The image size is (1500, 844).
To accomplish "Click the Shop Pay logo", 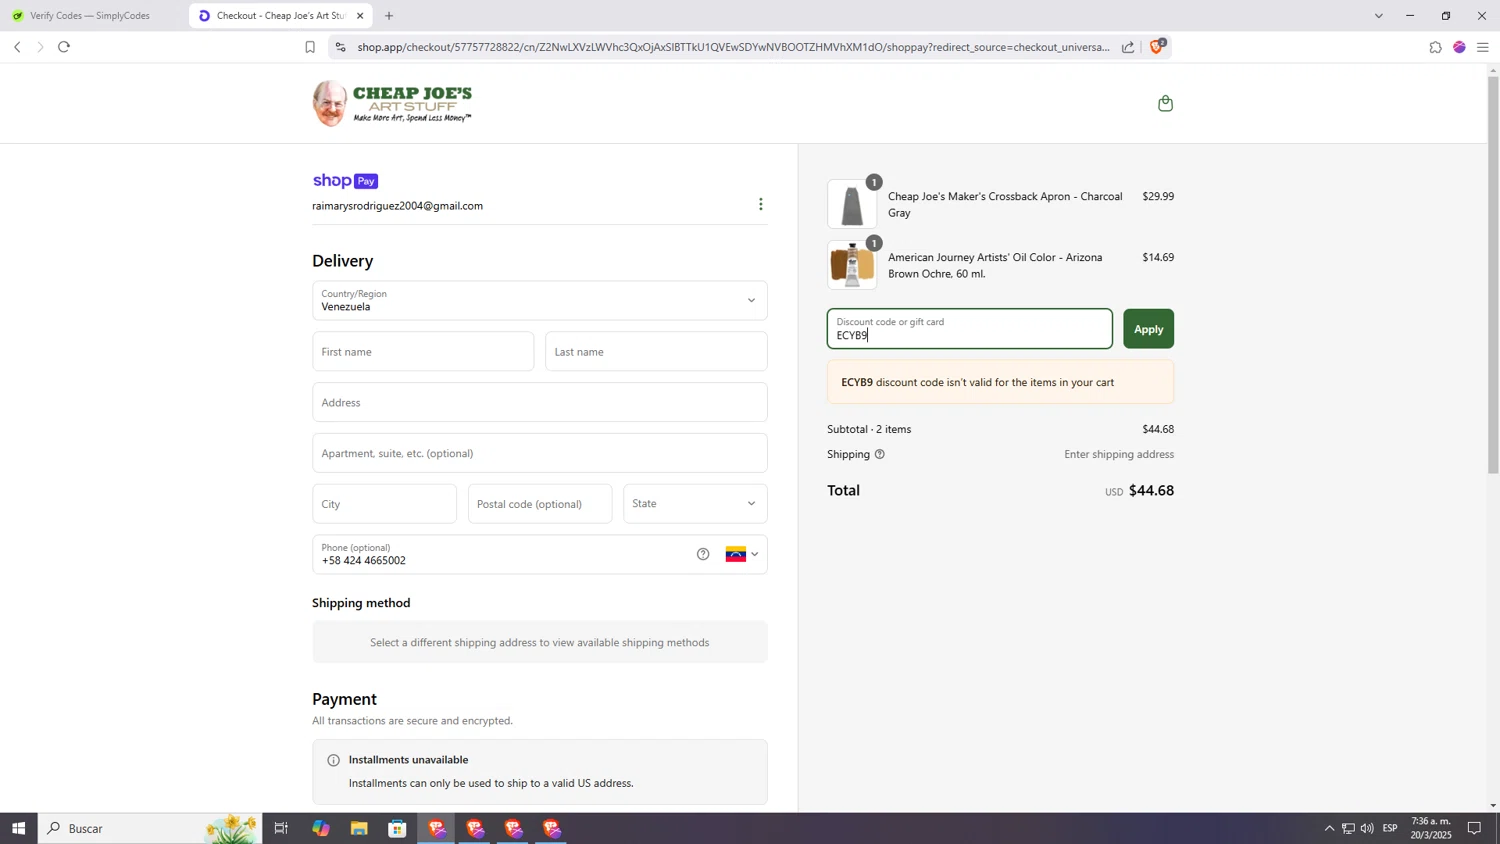I will 345,181.
